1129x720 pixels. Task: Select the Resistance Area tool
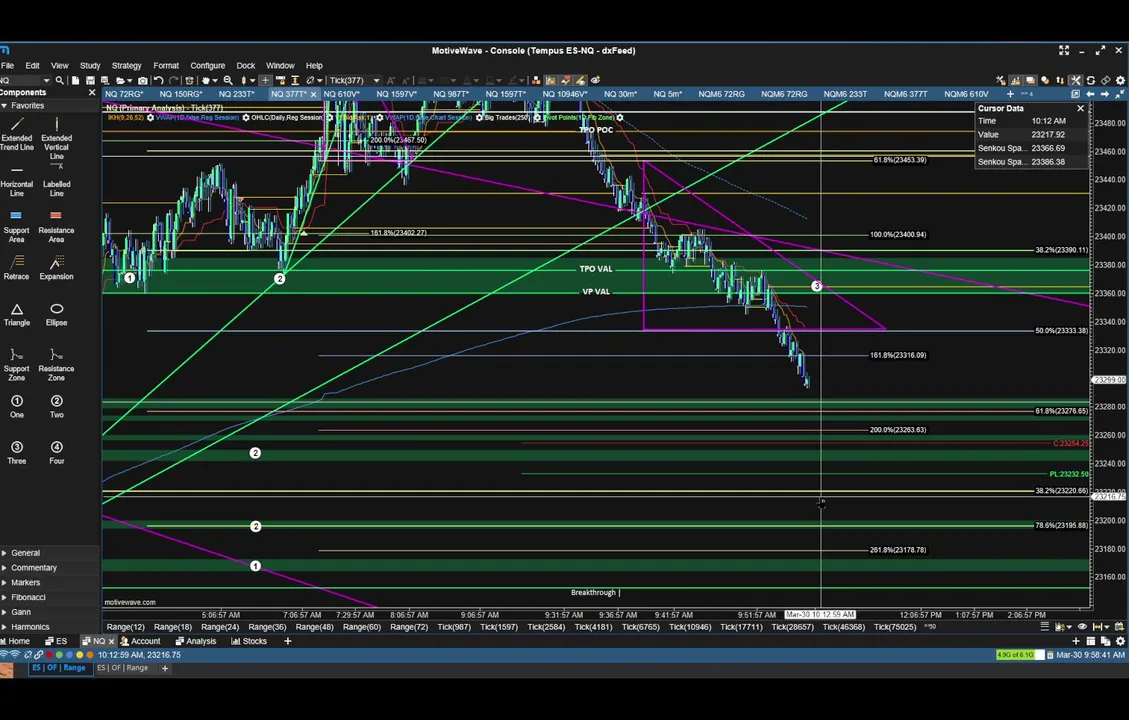[56, 225]
